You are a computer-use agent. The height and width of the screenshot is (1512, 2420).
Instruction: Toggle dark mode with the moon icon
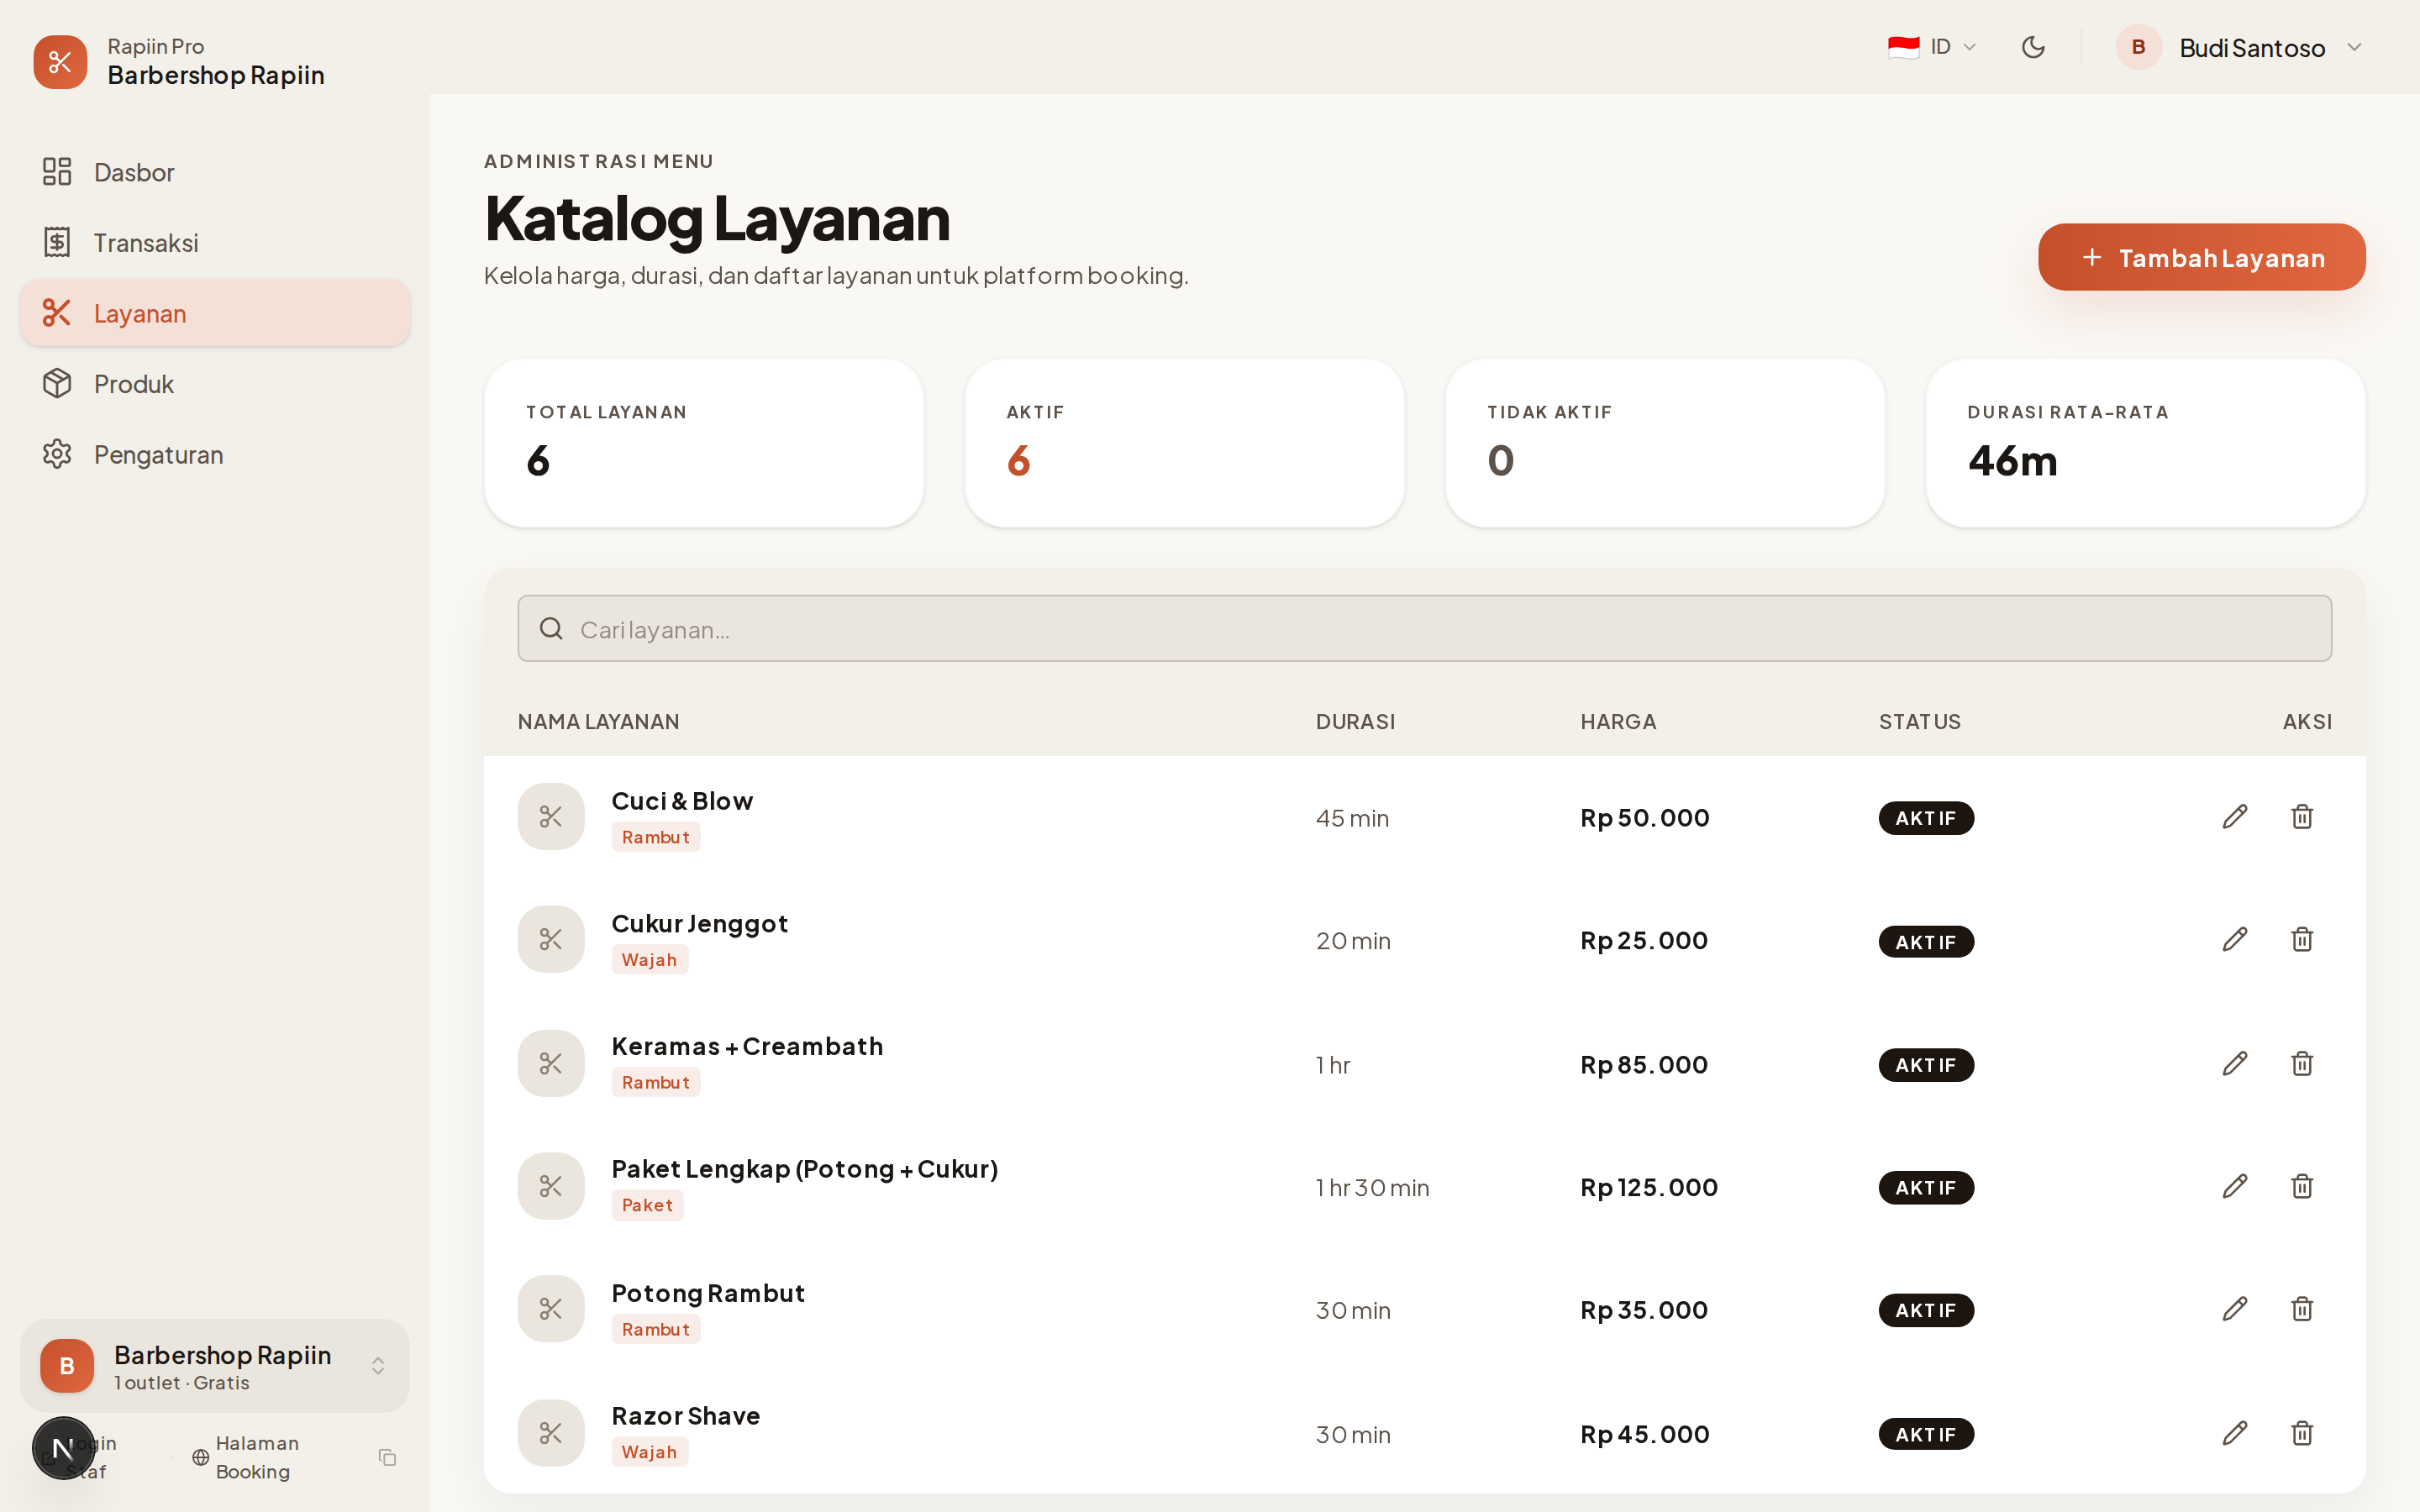point(2032,47)
